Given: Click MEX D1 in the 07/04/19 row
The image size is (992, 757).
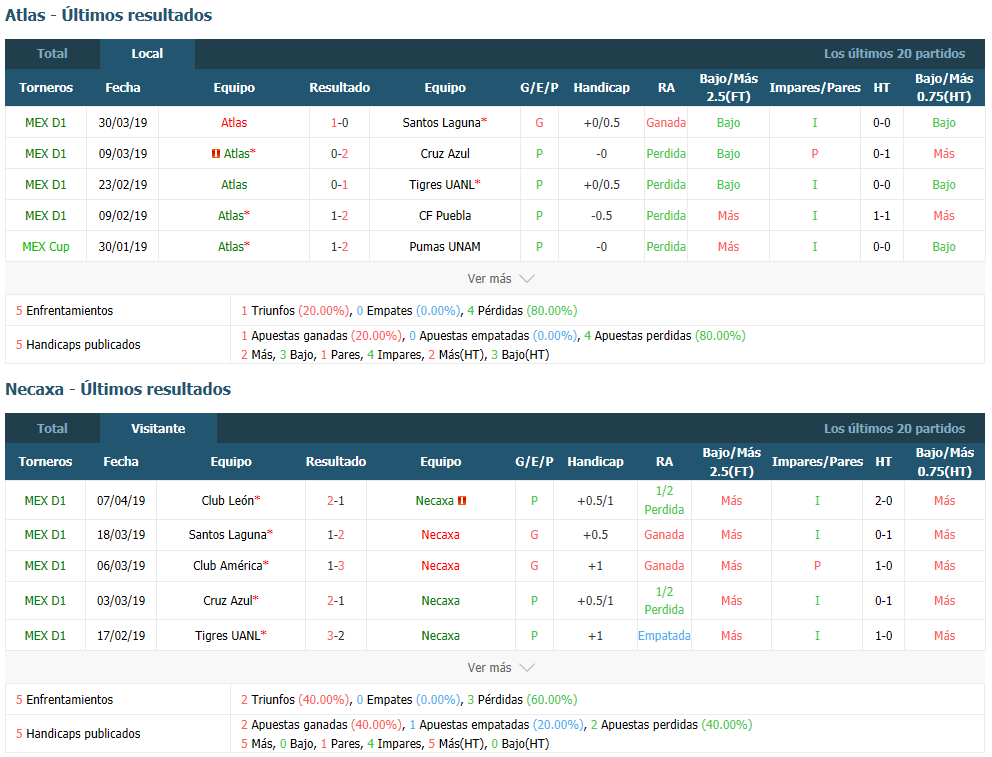Looking at the screenshot, I should pos(46,501).
